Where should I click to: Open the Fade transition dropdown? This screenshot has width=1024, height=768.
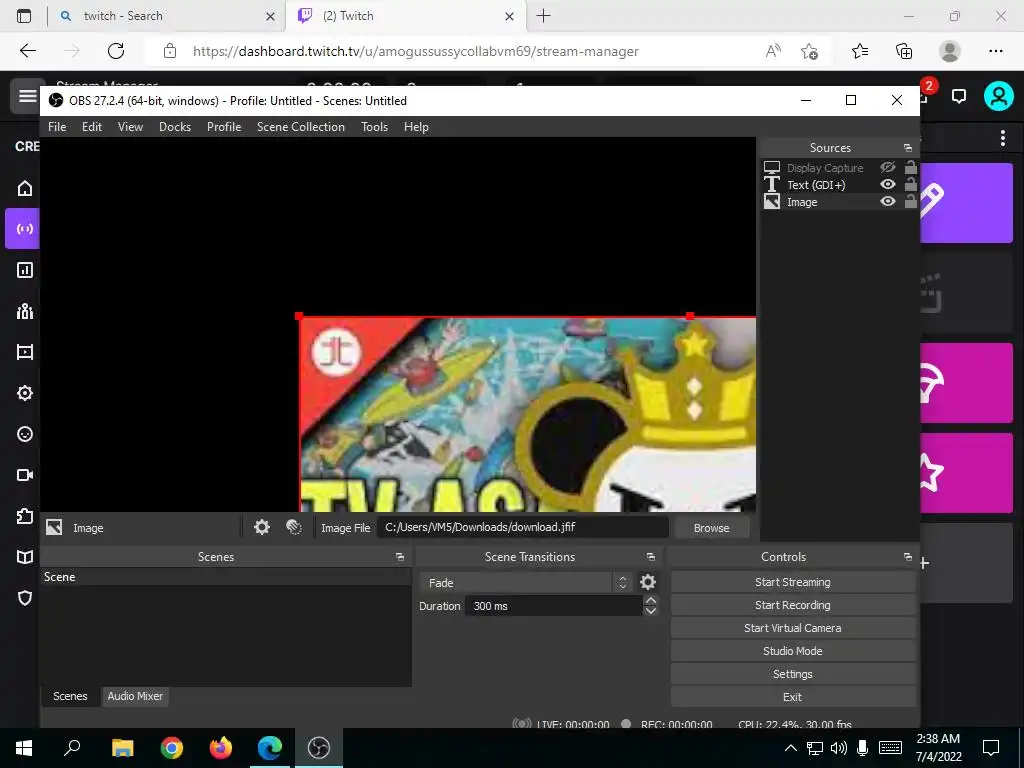[526, 582]
